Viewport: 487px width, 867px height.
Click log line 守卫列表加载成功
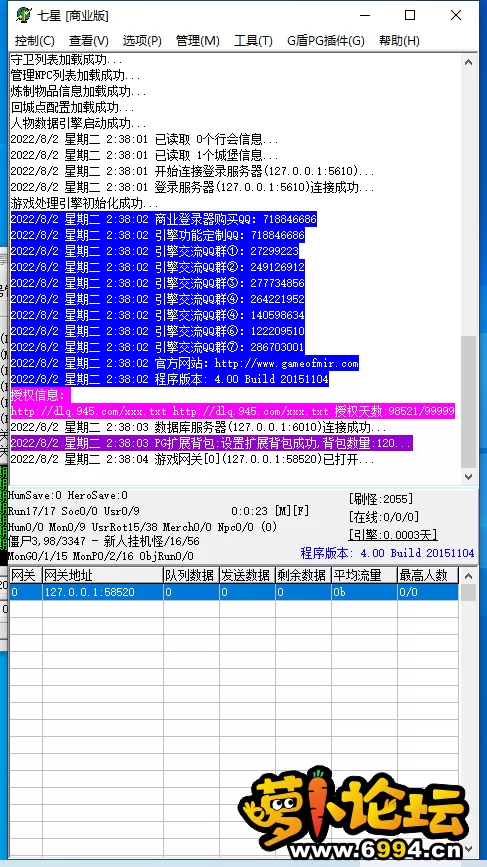pos(66,59)
